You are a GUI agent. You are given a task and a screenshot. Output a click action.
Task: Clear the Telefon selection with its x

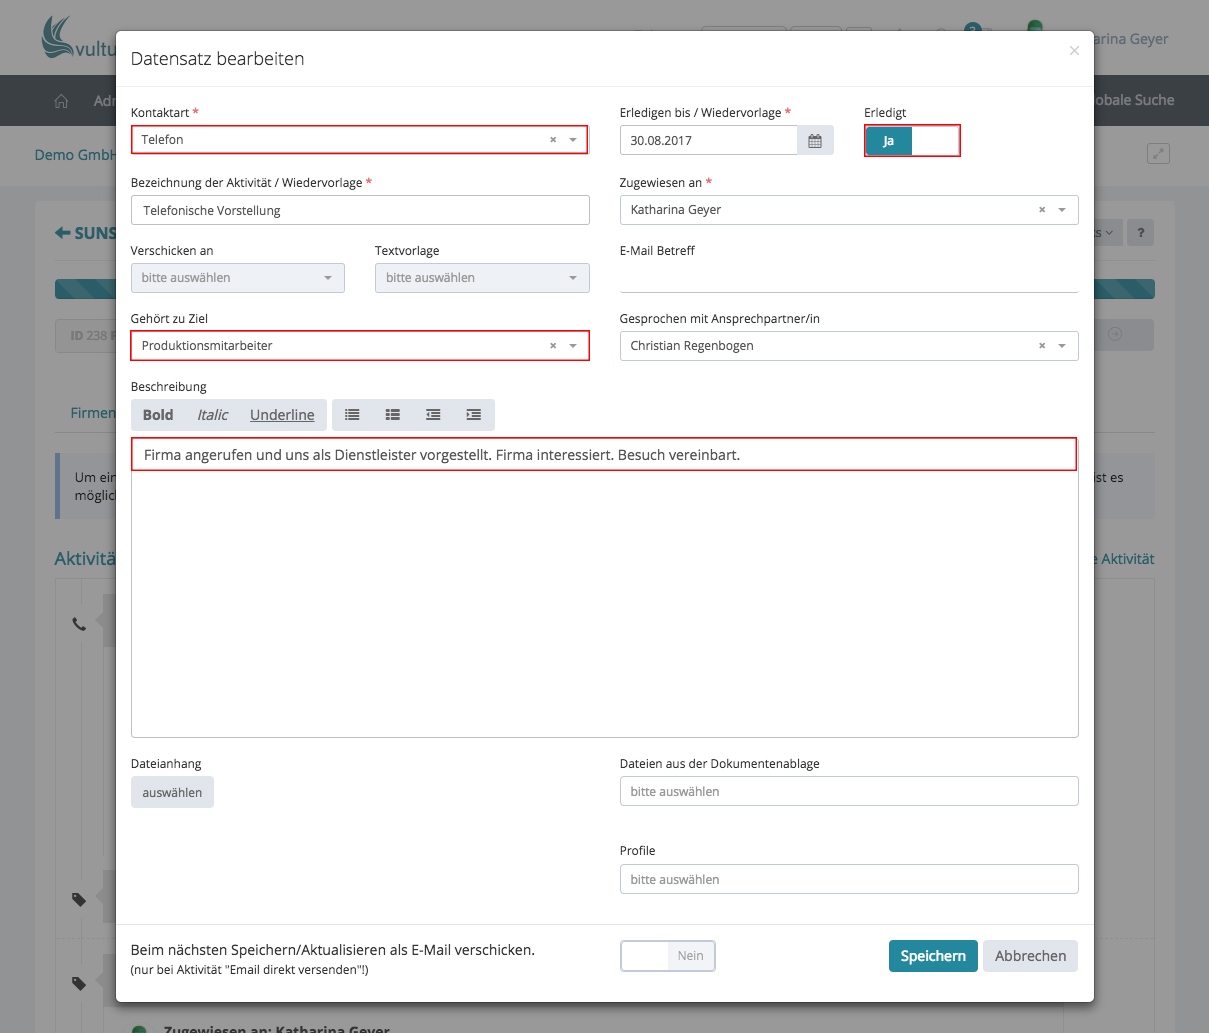coord(553,140)
